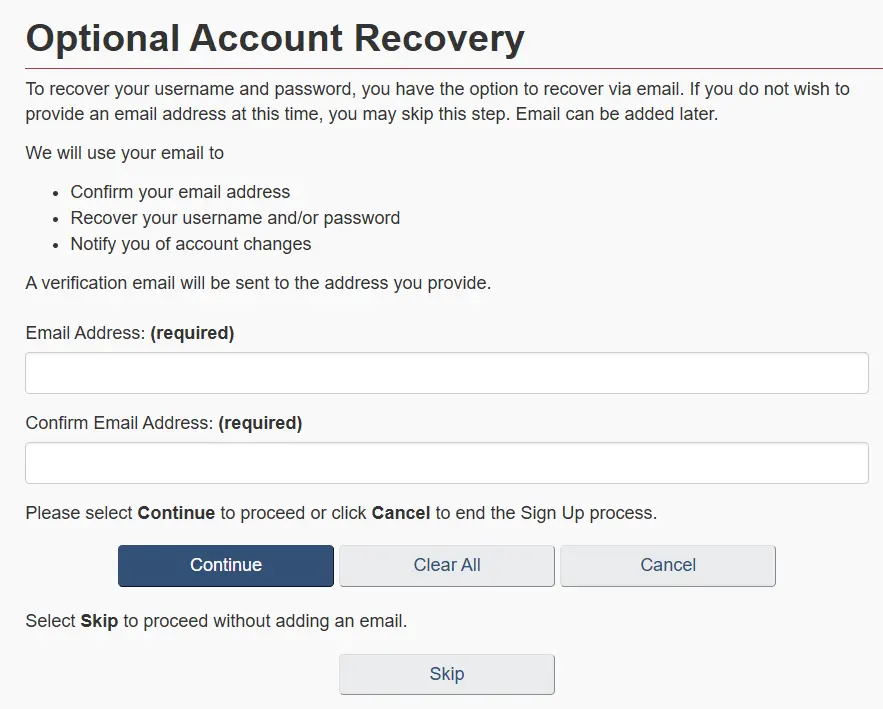Click the Confirm Email Address input field
Image resolution: width=883 pixels, height=709 pixels.
point(446,462)
